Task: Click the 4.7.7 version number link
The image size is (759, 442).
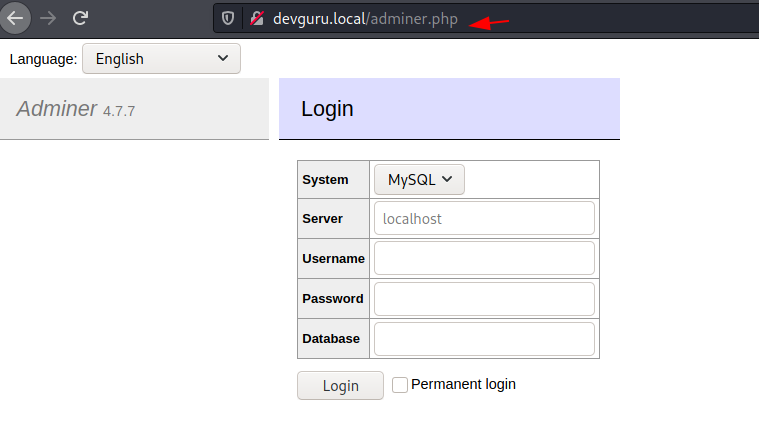Action: click(119, 111)
